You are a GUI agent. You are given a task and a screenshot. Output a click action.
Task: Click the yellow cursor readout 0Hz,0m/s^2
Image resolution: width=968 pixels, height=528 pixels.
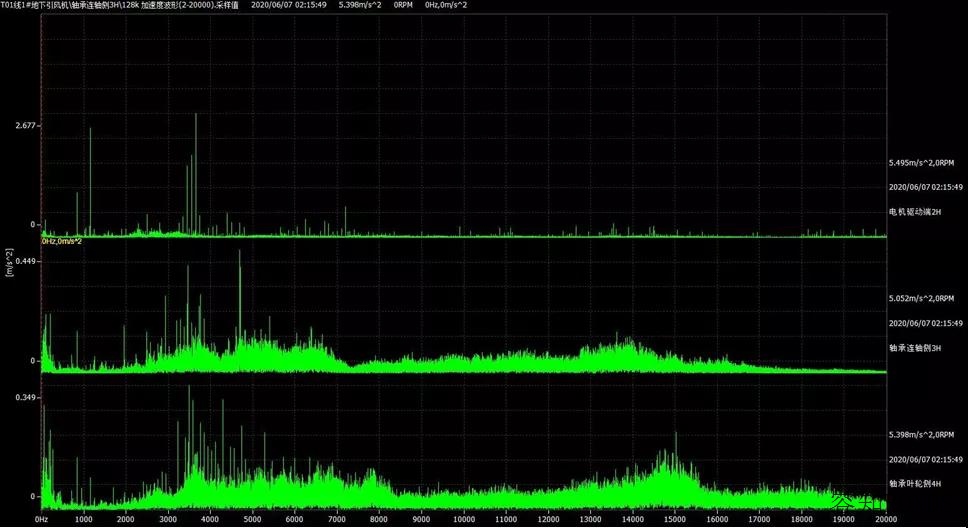point(61,241)
